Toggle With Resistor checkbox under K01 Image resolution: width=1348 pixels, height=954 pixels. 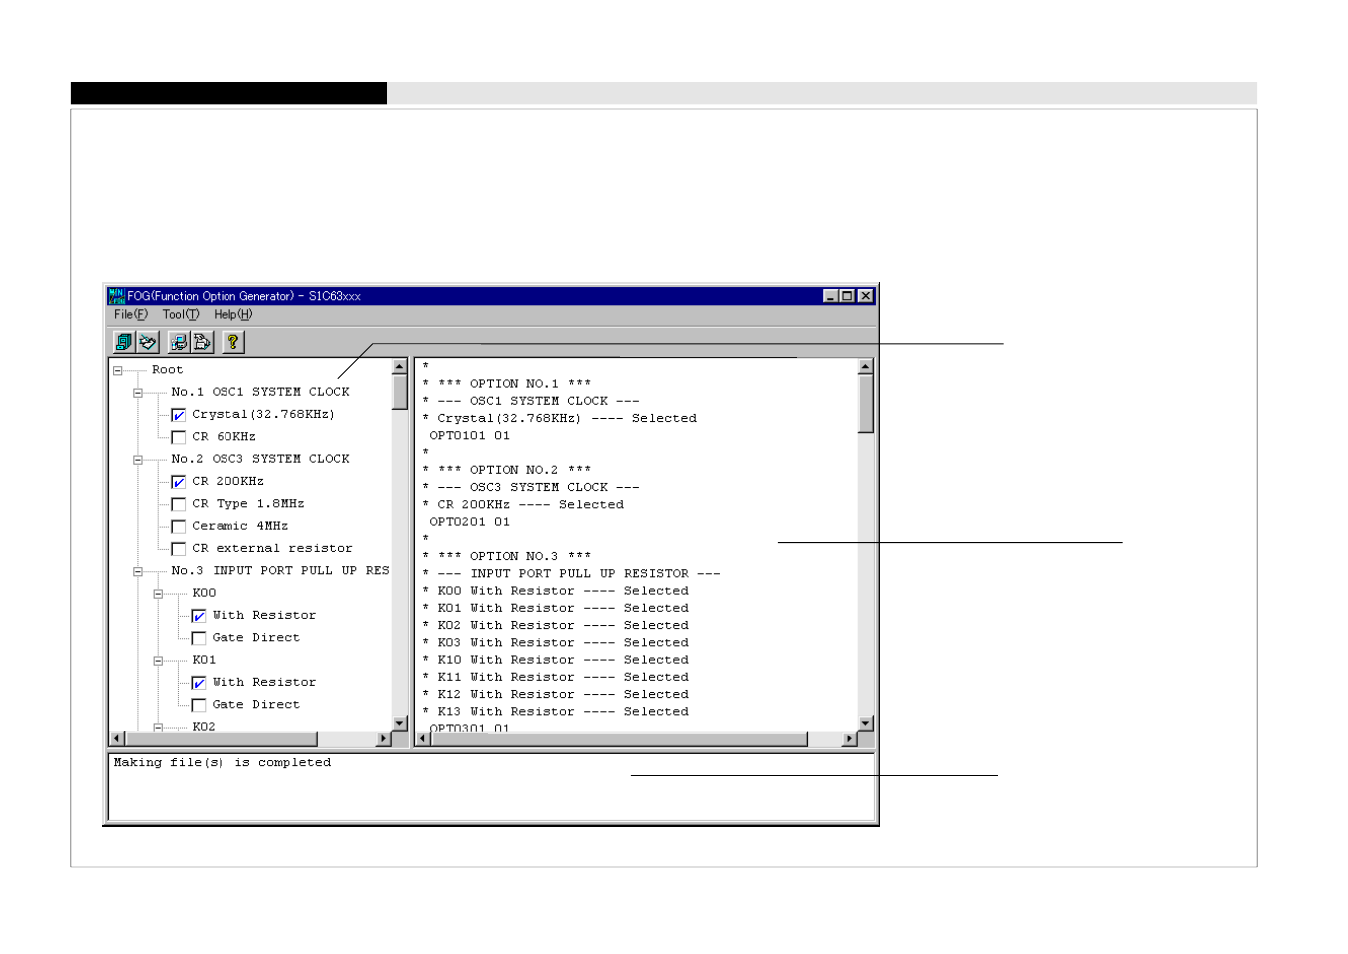coord(199,683)
